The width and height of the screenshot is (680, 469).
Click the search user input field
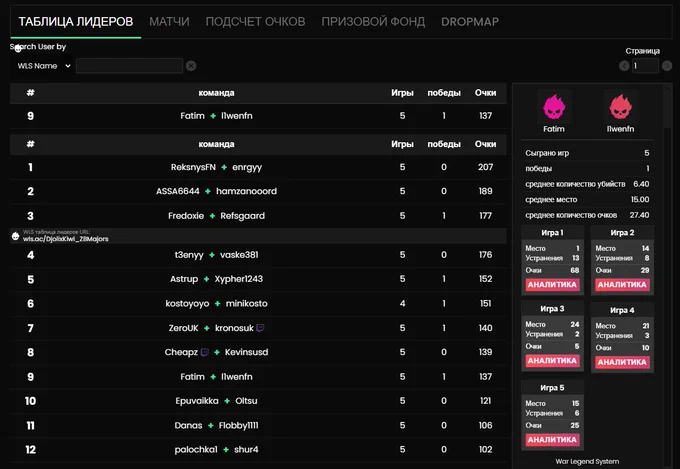[129, 66]
